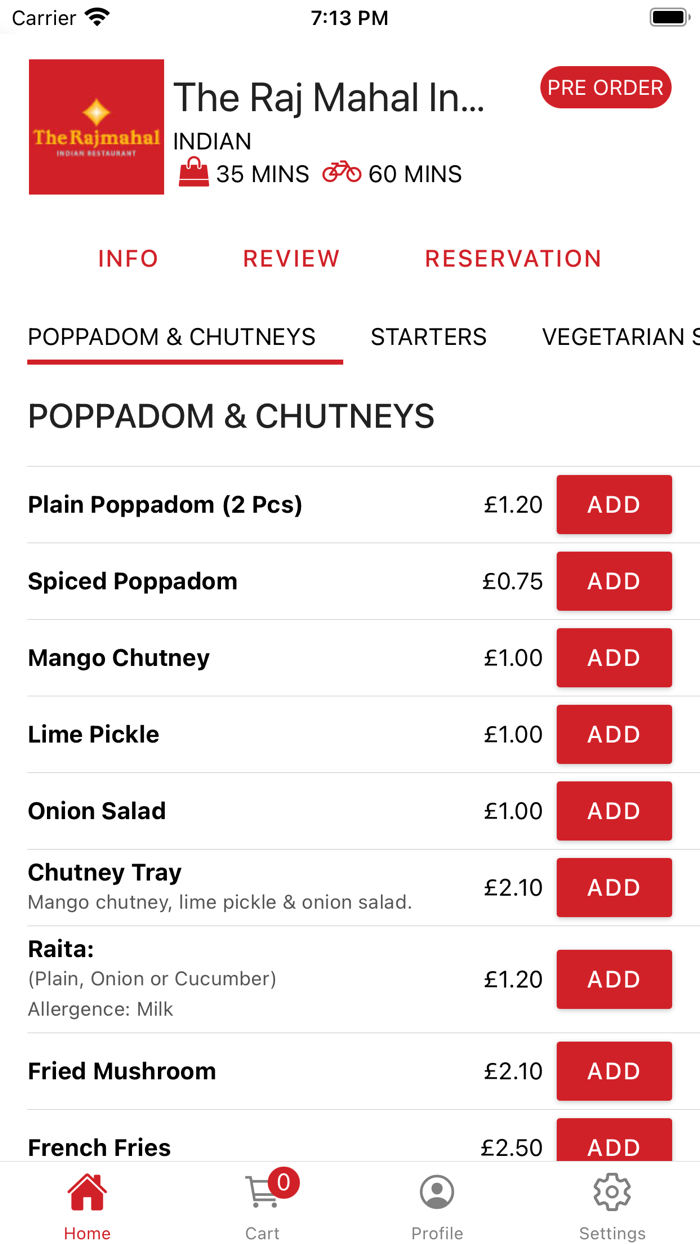
Task: Add Chutney Tray to the cart
Action: (x=614, y=888)
